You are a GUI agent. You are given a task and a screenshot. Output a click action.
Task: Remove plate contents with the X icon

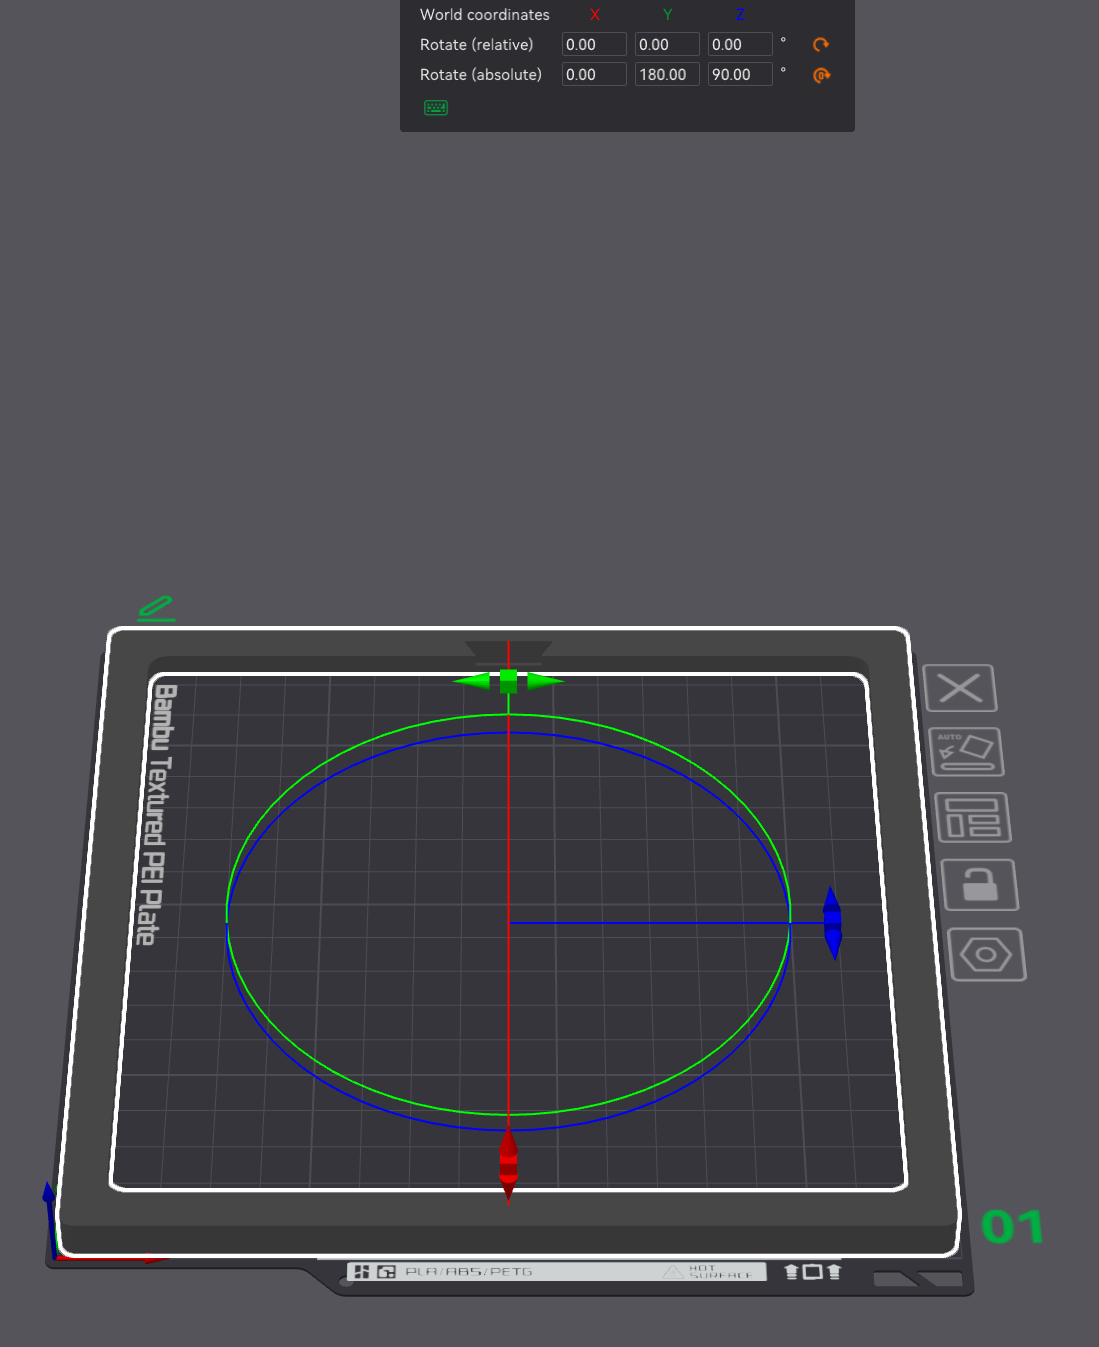click(x=960, y=688)
